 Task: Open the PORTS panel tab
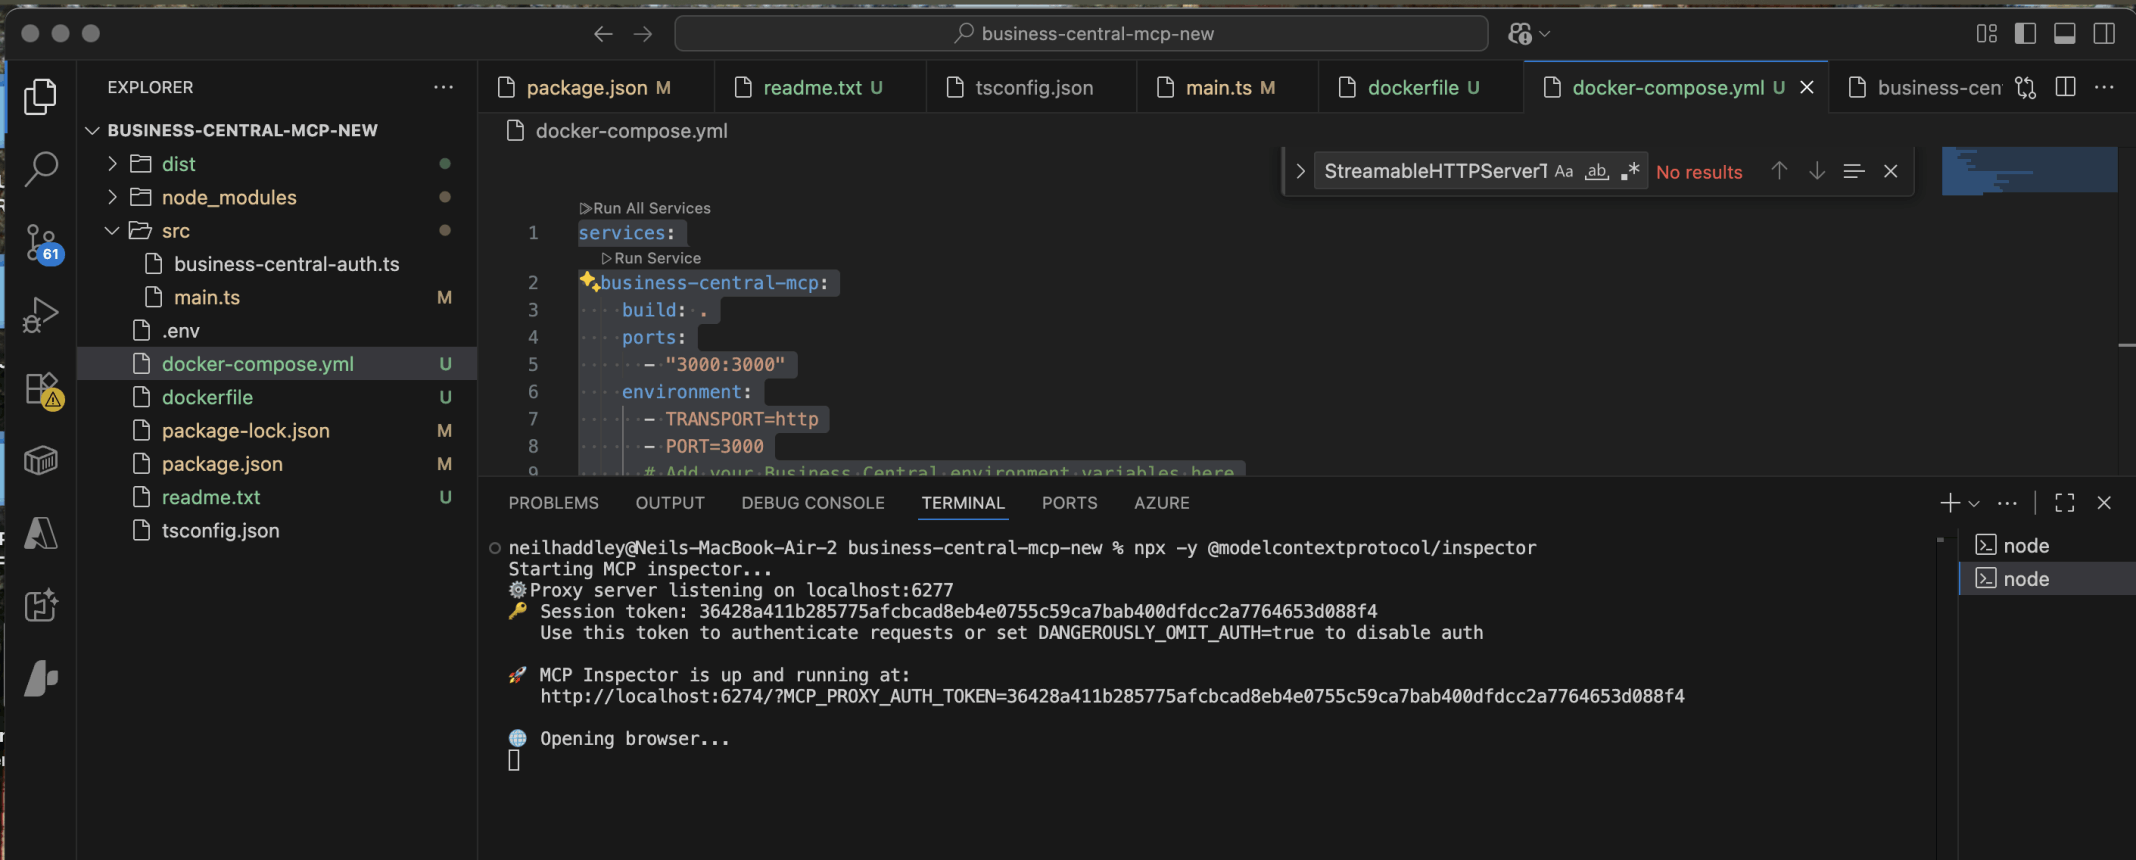pyautogui.click(x=1069, y=503)
